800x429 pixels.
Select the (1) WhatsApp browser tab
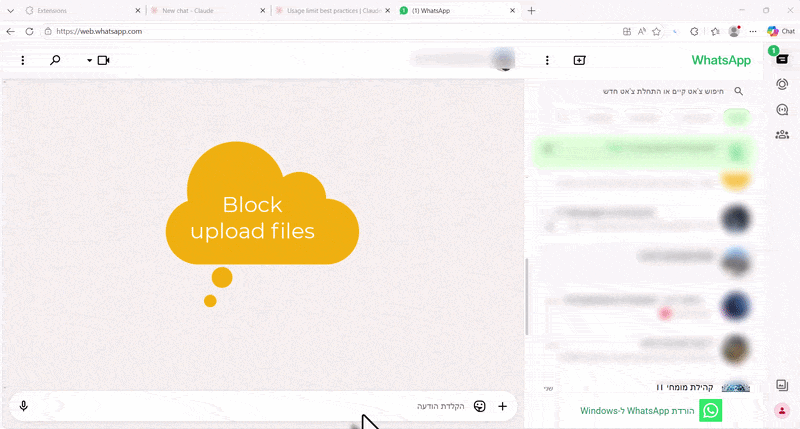coord(457,11)
